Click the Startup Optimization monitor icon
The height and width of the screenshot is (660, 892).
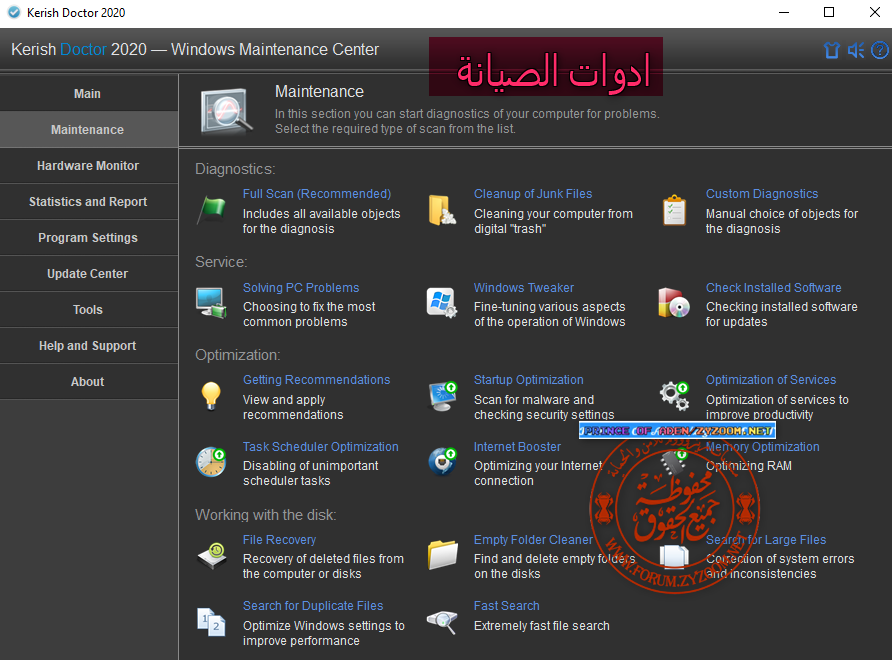tap(442, 395)
